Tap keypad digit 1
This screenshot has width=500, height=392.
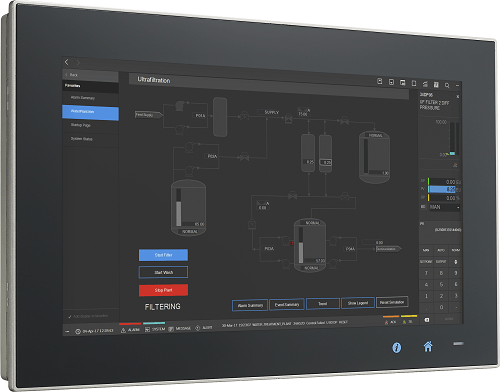pyautogui.click(x=426, y=296)
